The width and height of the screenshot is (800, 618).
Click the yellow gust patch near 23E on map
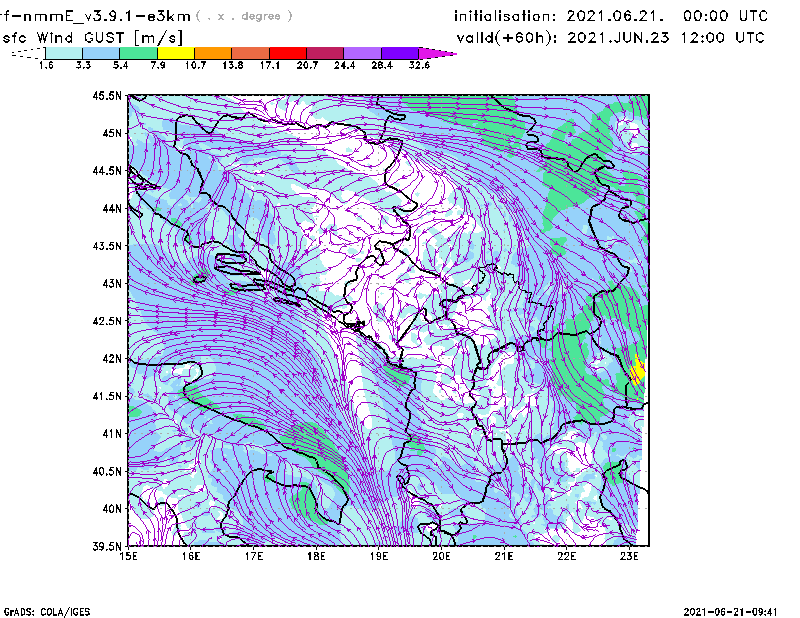(638, 369)
